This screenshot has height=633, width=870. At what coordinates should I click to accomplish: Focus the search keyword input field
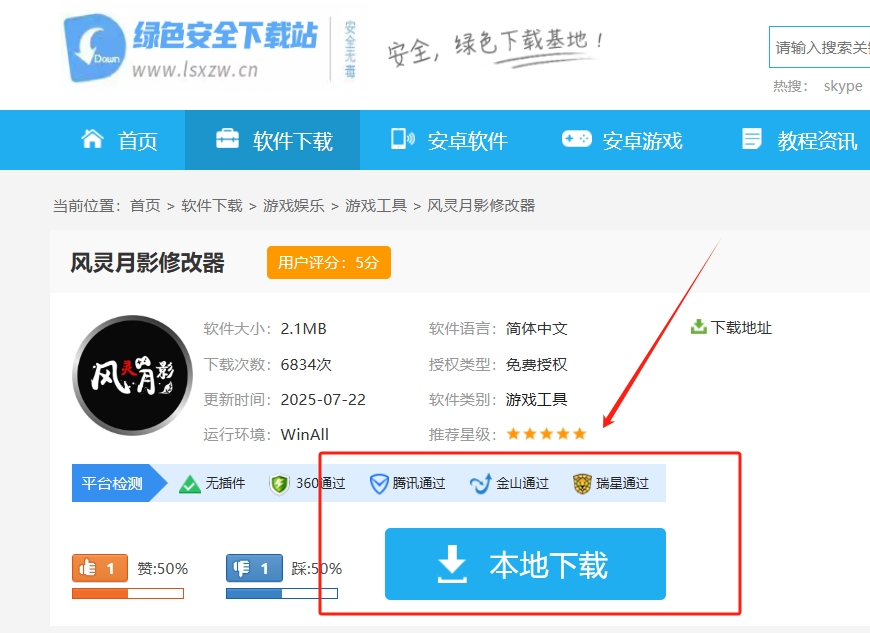coord(820,47)
